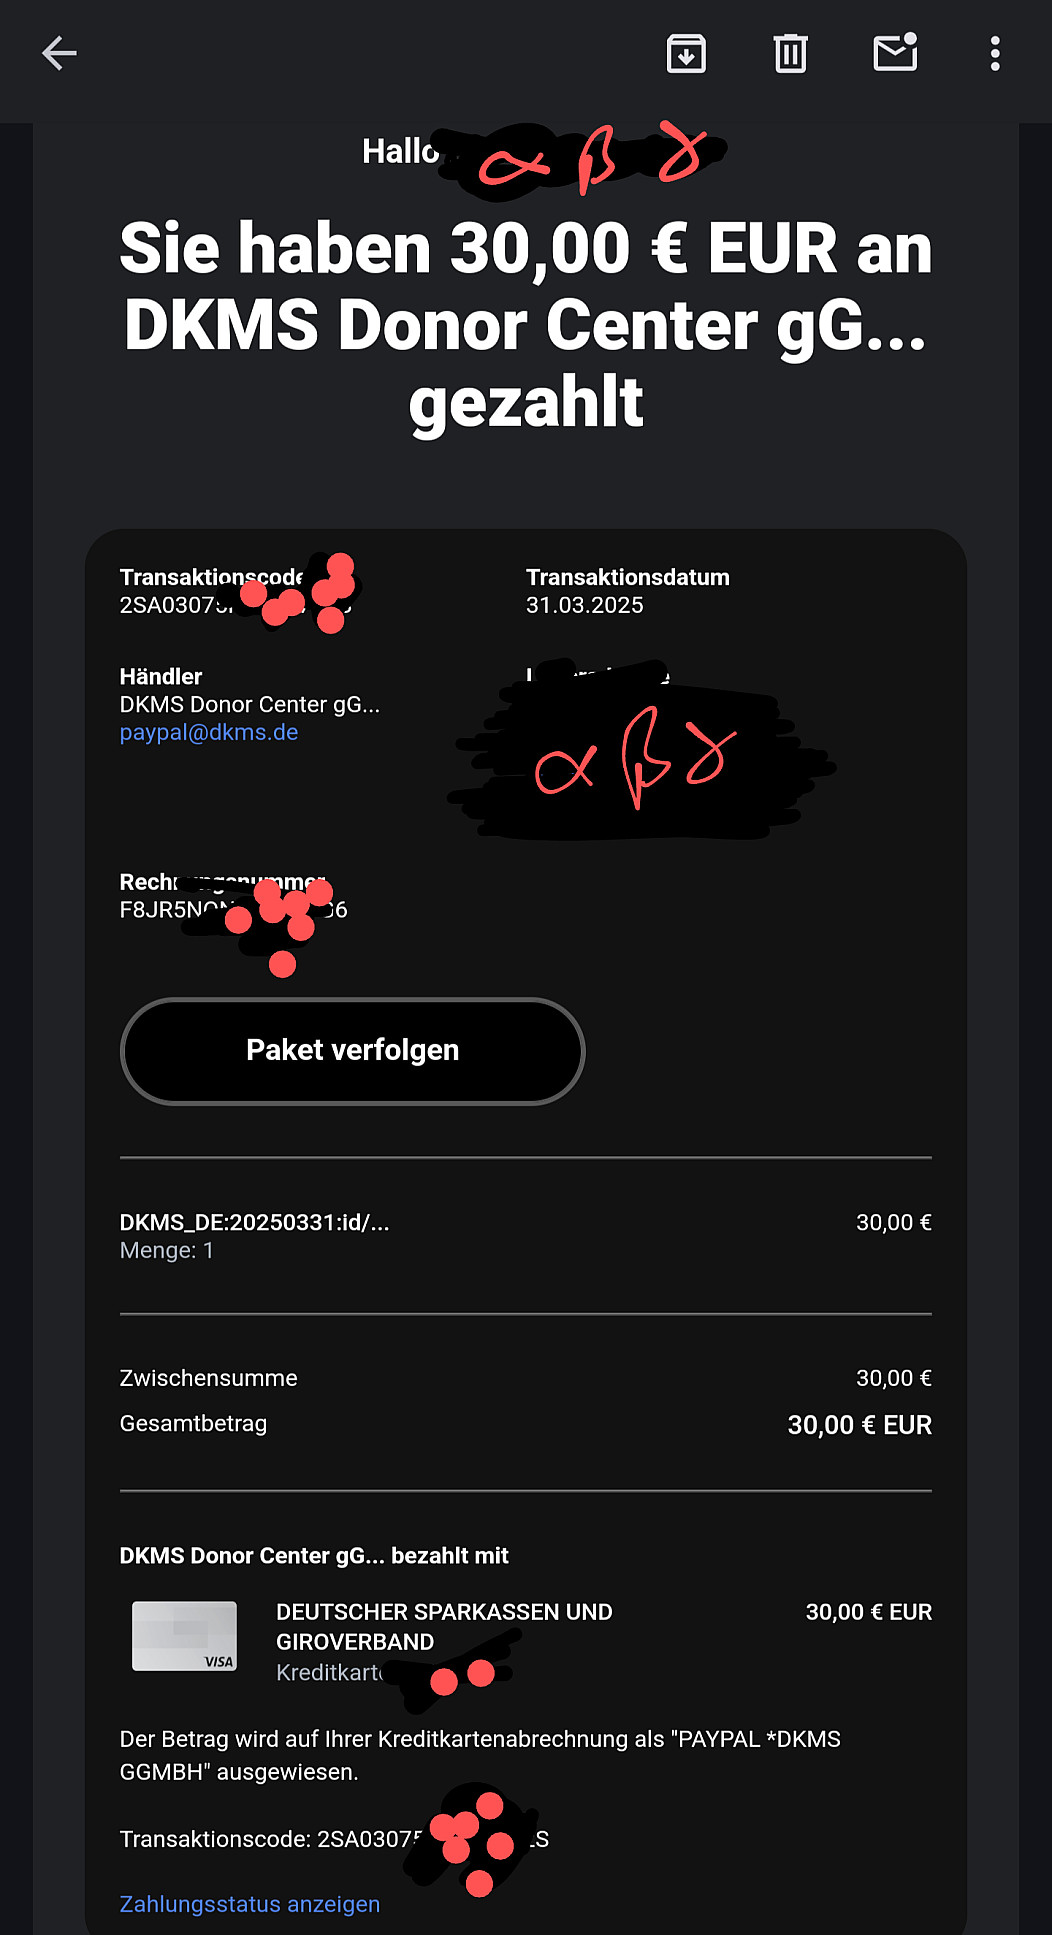The image size is (1052, 1935).
Task: Go back with the arrow icon
Action: [59, 54]
